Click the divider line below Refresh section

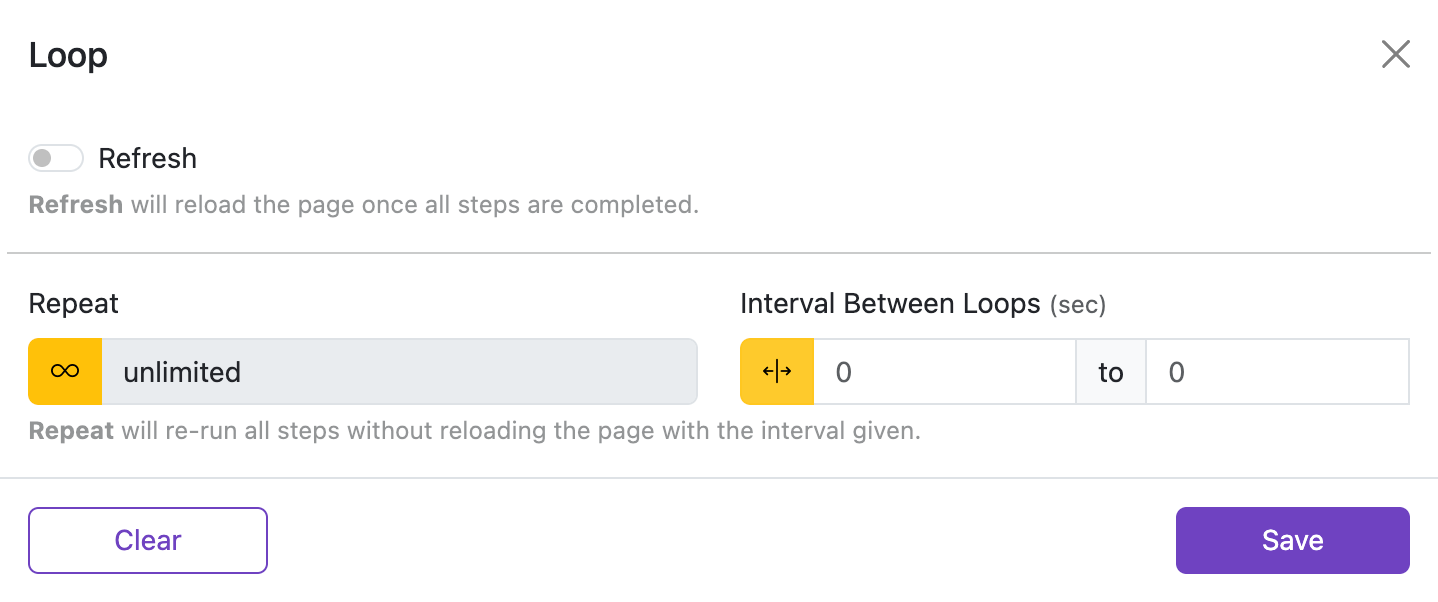pos(719,253)
